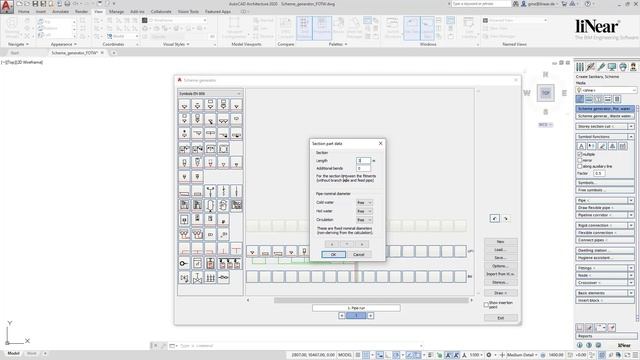The width and height of the screenshot is (640, 360).
Task: Collapse the Symbol functions section
Action: [631, 136]
